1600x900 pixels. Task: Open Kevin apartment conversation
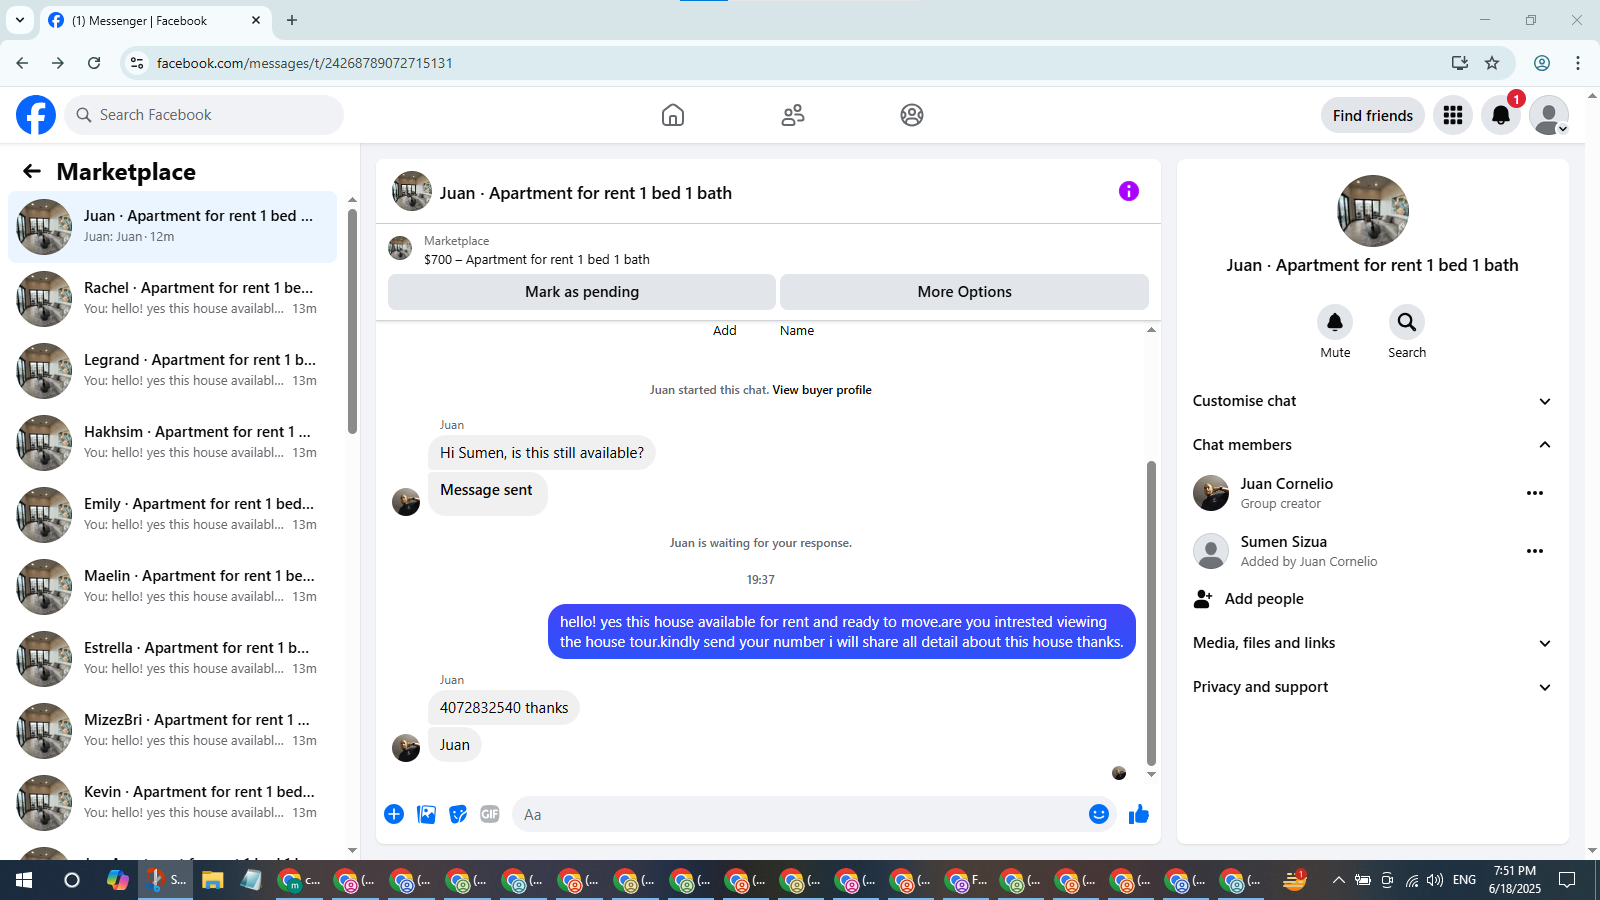pyautogui.click(x=173, y=803)
